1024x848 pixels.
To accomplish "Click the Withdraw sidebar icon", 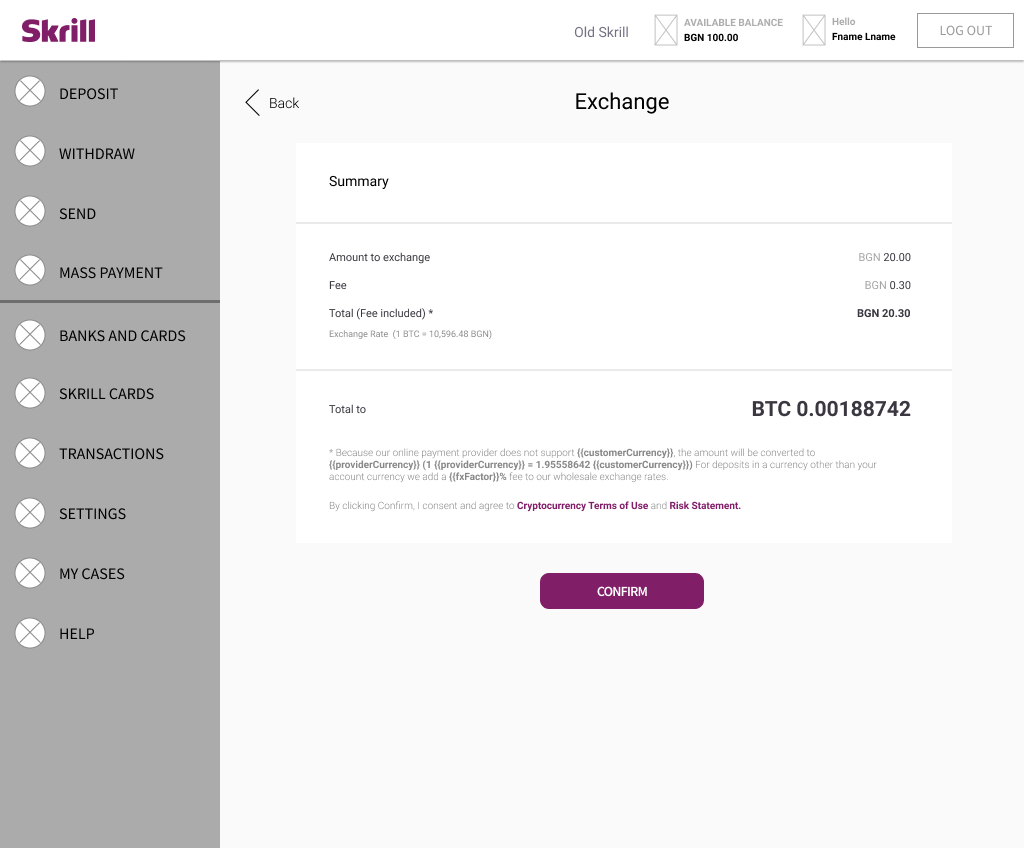I will [x=30, y=152].
